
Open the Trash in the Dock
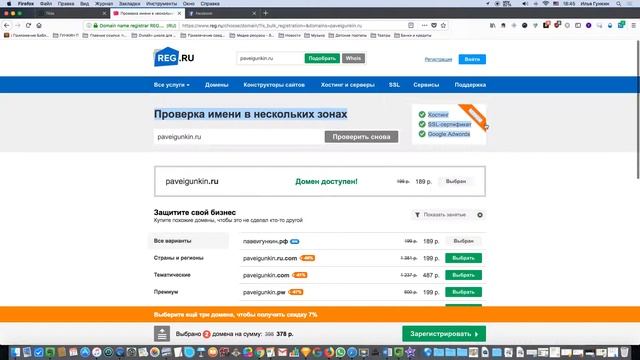tap(624, 352)
